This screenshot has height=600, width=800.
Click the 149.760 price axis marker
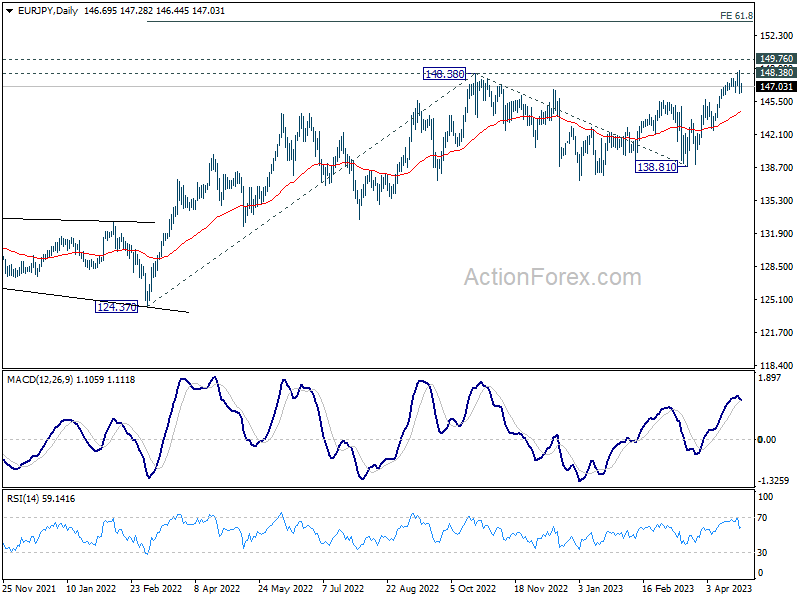point(776,59)
